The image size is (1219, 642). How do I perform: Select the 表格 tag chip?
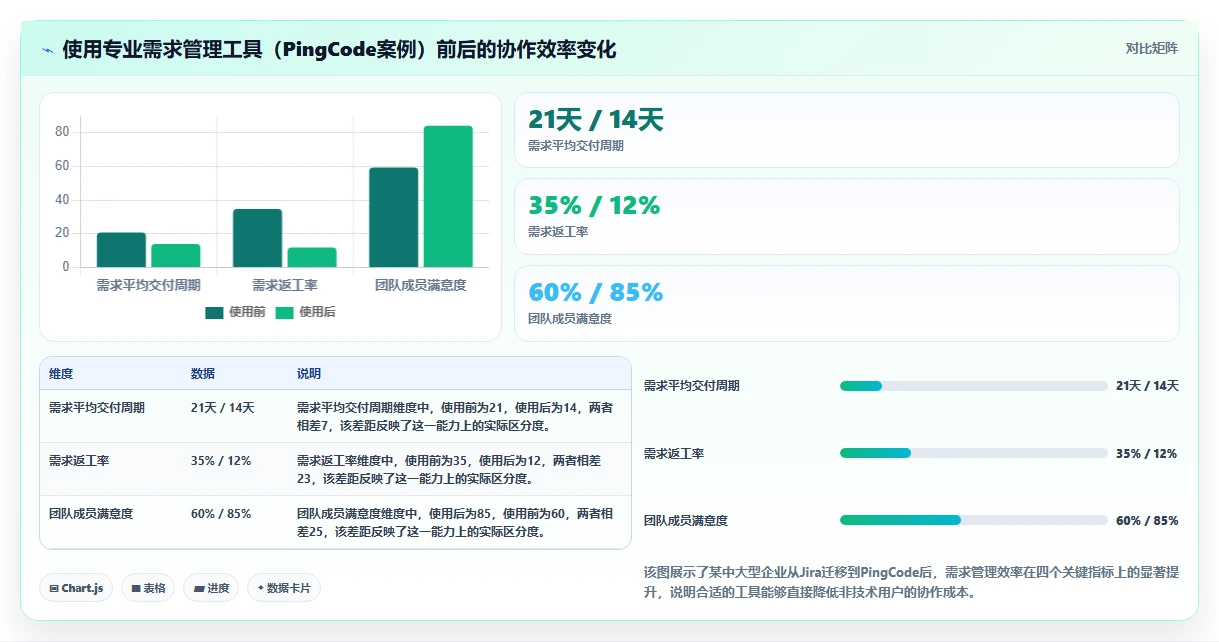point(149,588)
